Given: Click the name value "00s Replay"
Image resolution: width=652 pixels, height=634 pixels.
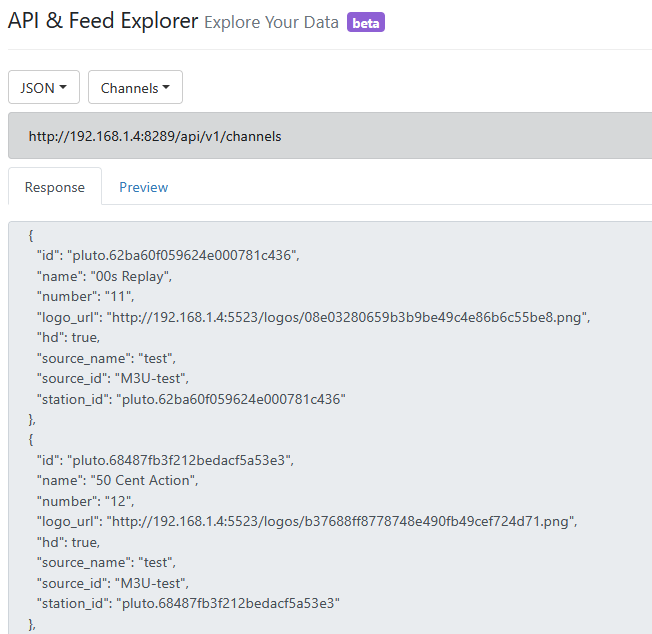Looking at the screenshot, I should tap(130, 276).
